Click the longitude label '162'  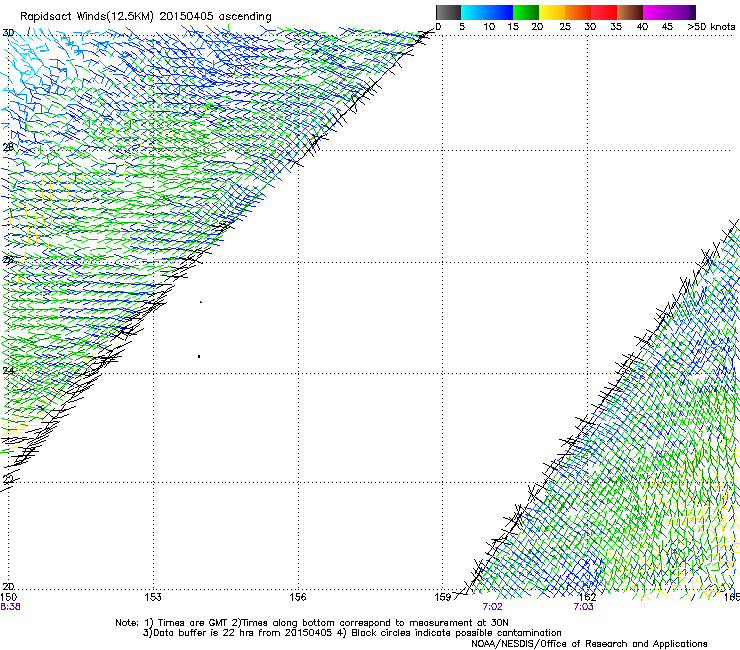tap(587, 597)
